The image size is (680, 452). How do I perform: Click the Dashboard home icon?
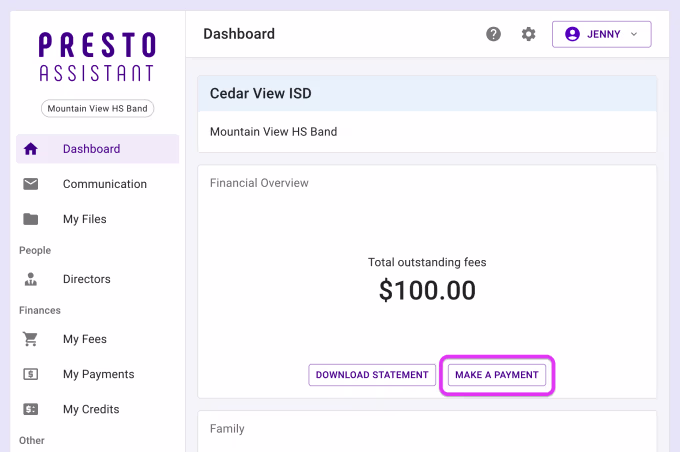[31, 149]
